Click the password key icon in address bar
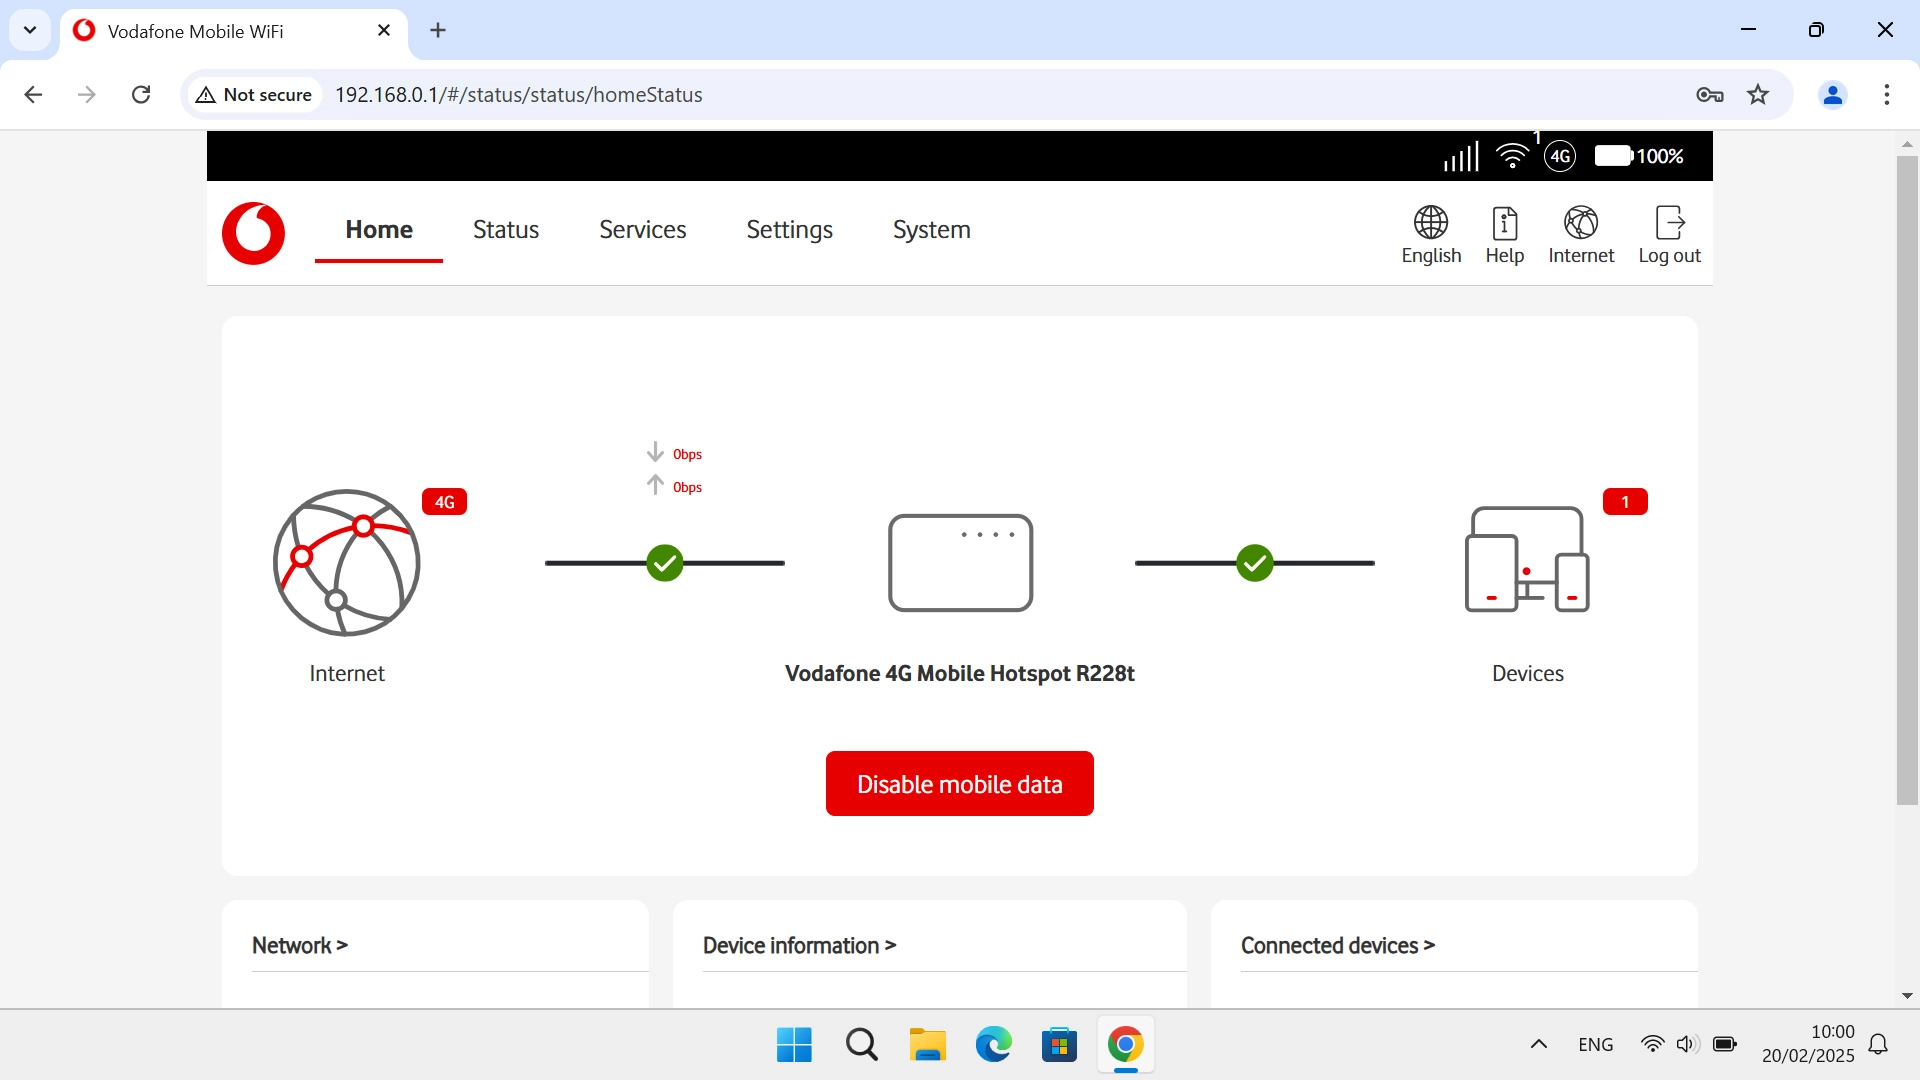 [1709, 95]
